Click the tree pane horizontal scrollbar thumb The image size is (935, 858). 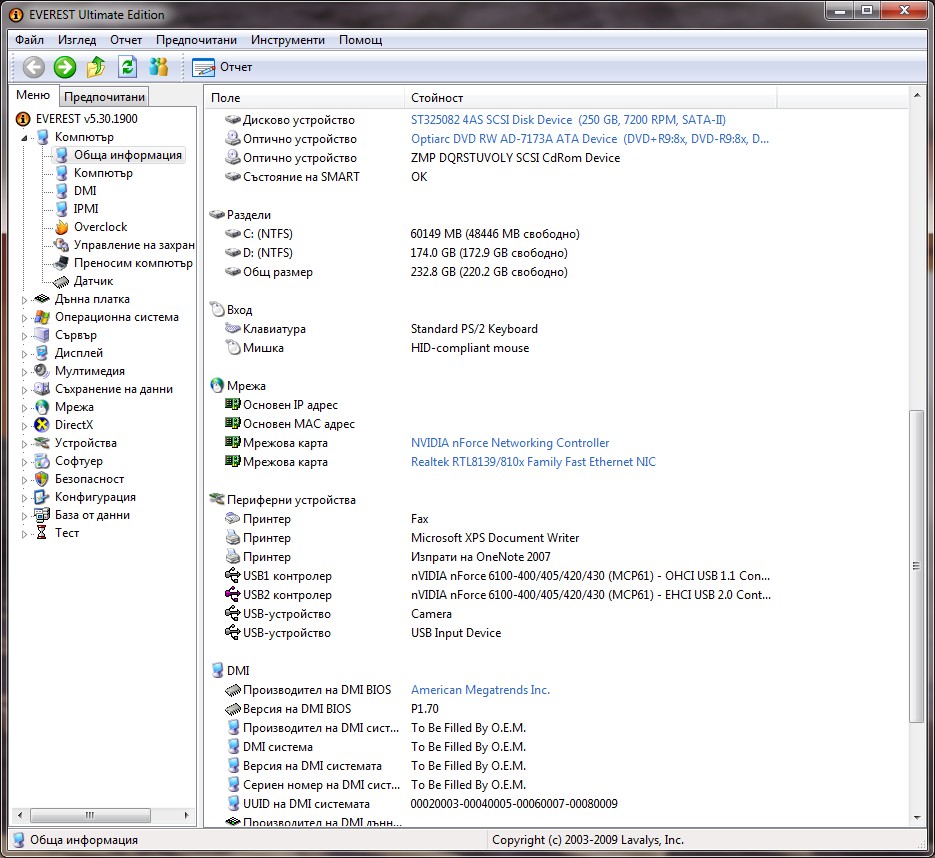click(x=90, y=815)
